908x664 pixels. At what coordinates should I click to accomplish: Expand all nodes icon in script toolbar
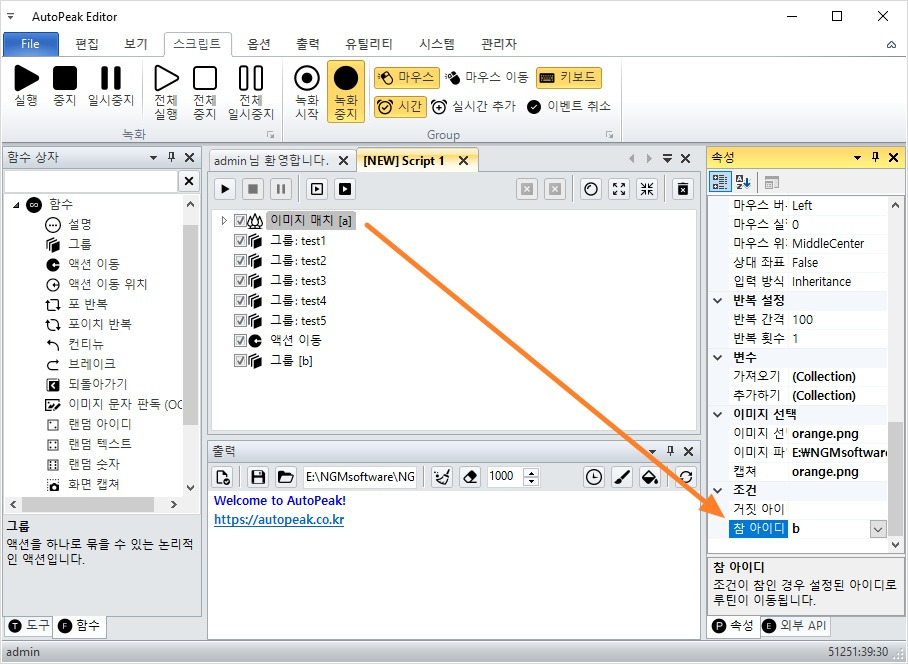619,189
